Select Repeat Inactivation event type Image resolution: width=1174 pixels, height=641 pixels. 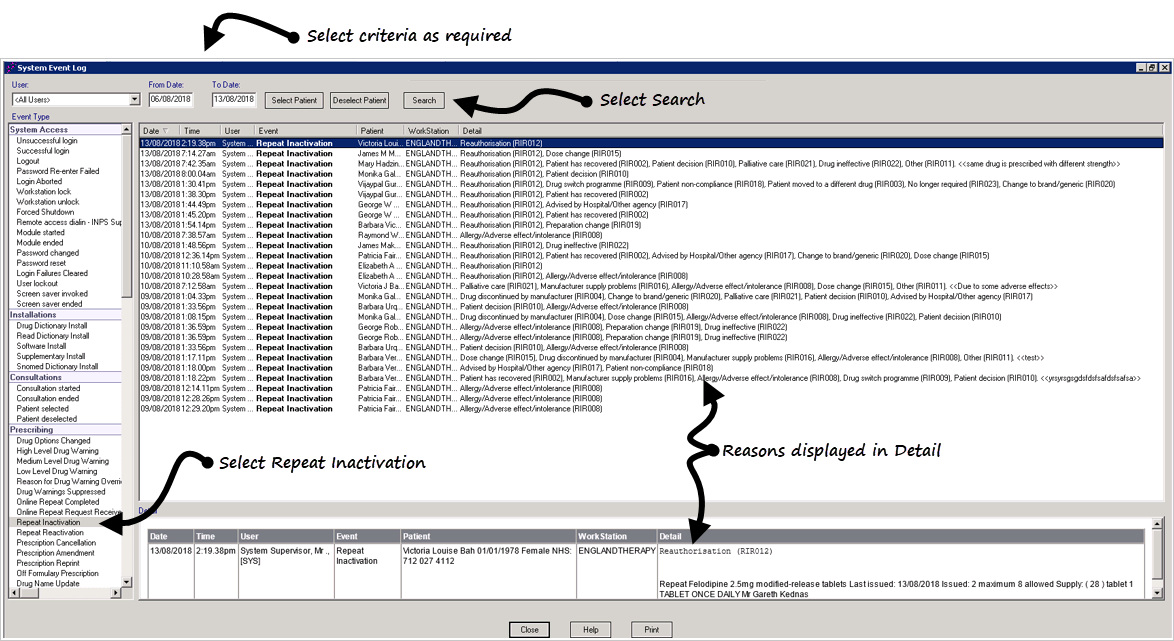pyautogui.click(x=48, y=523)
